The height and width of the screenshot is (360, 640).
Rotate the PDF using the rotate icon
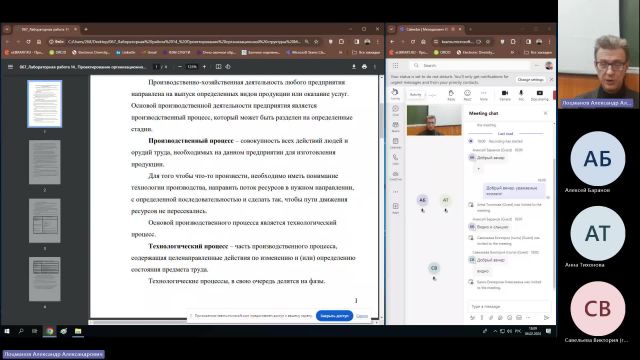(228, 67)
